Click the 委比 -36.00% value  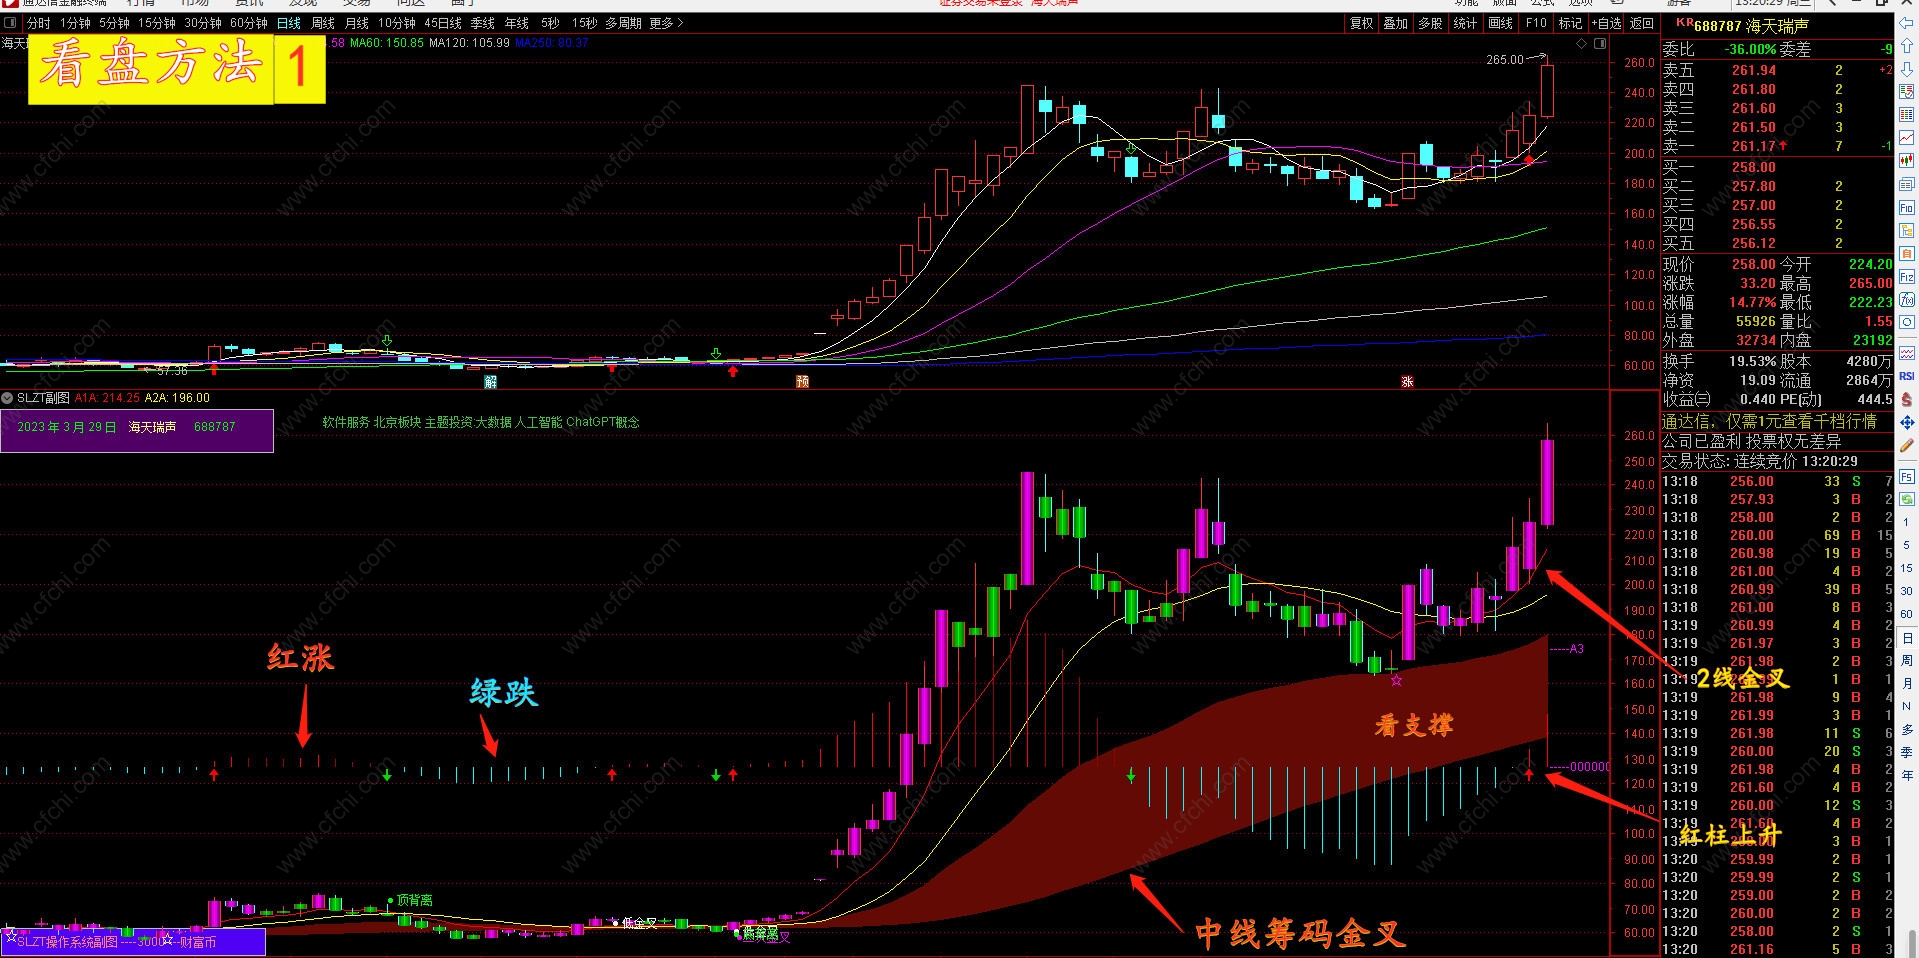1750,49
